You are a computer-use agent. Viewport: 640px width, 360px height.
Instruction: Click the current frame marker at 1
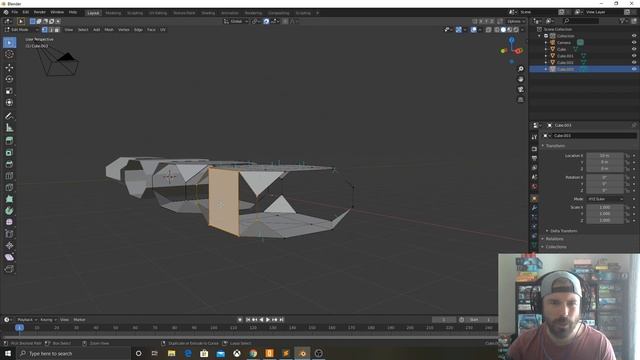point(19,328)
